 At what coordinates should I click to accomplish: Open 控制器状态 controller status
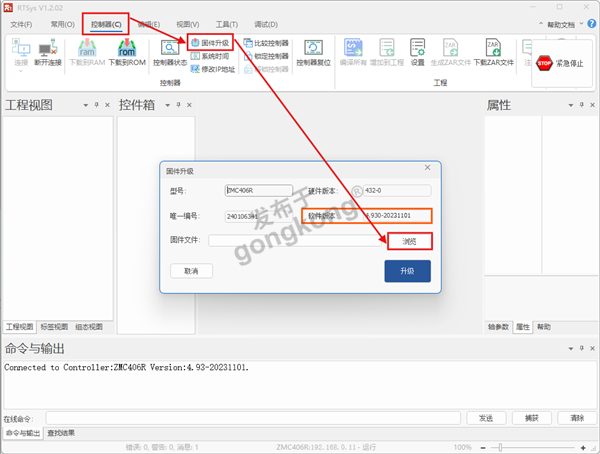tap(170, 52)
